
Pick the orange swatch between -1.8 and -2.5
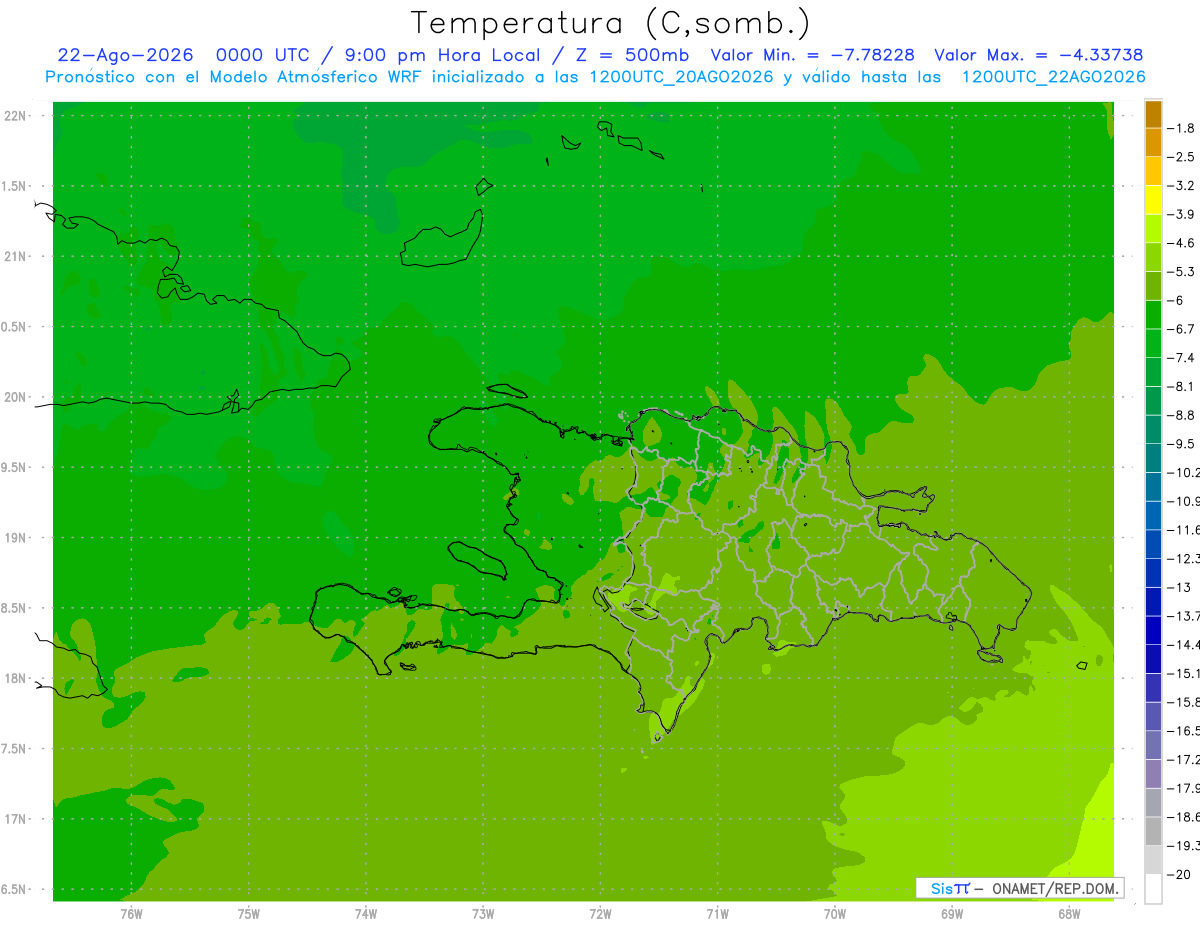point(1153,143)
